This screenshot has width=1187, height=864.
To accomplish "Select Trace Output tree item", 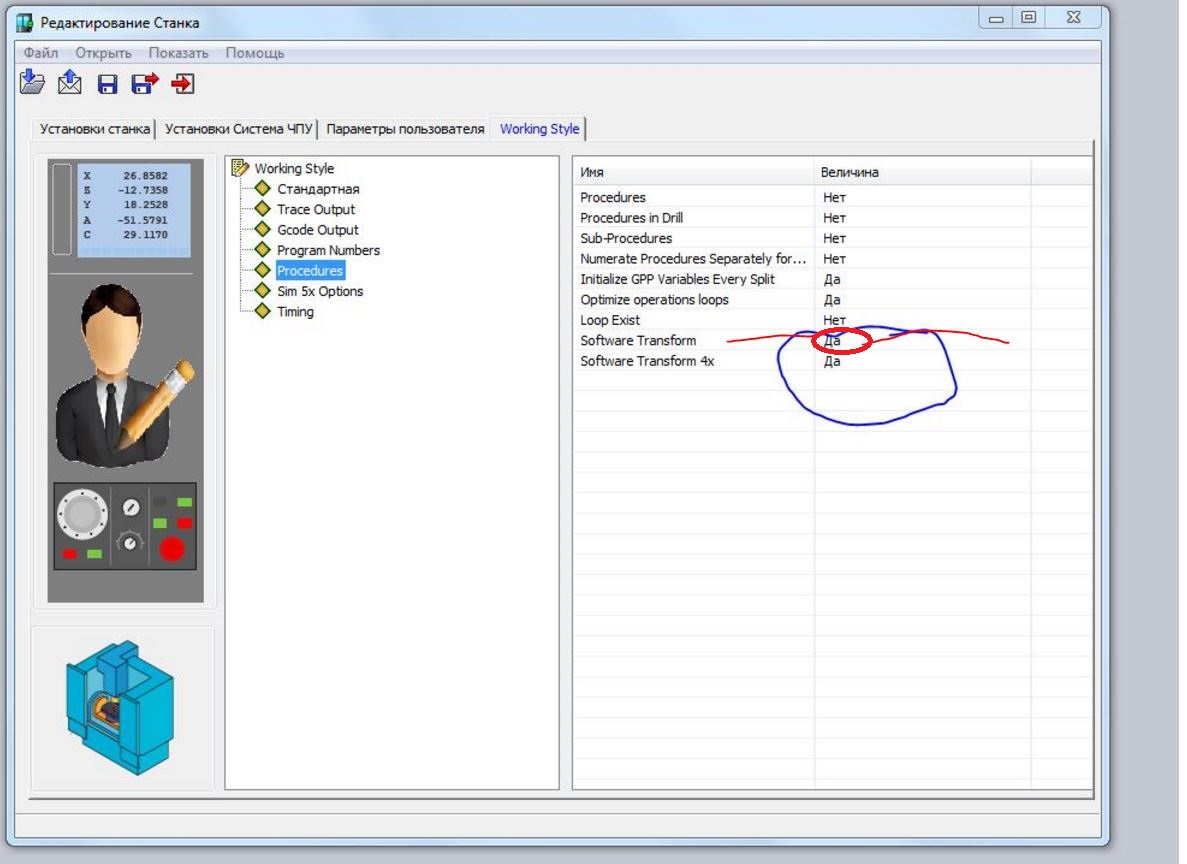I will [316, 209].
